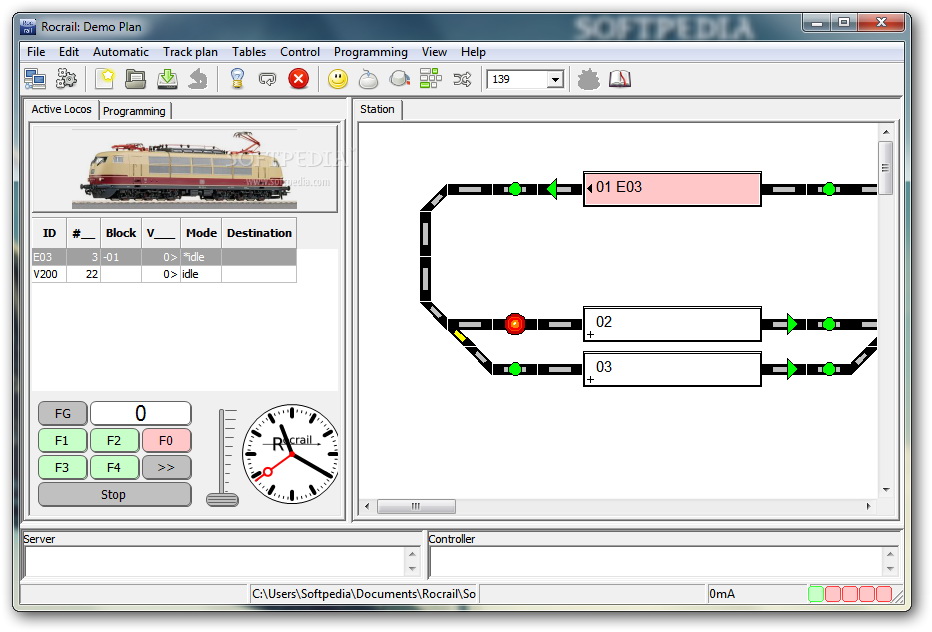Open the Track plan menu
The height and width of the screenshot is (632, 932).
point(190,52)
